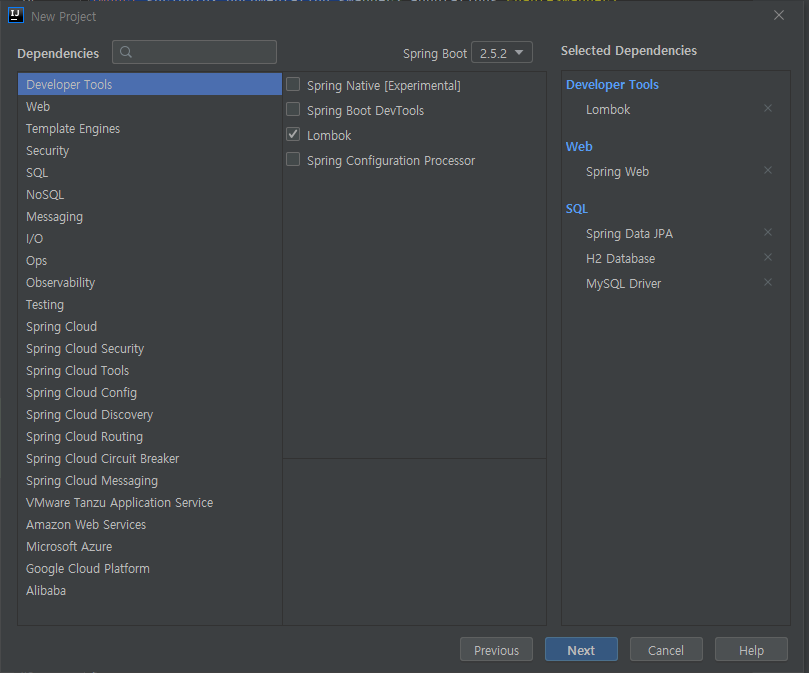This screenshot has height=673, width=809.
Task: Select Spring Web in Selected Dependencies
Action: click(x=617, y=172)
